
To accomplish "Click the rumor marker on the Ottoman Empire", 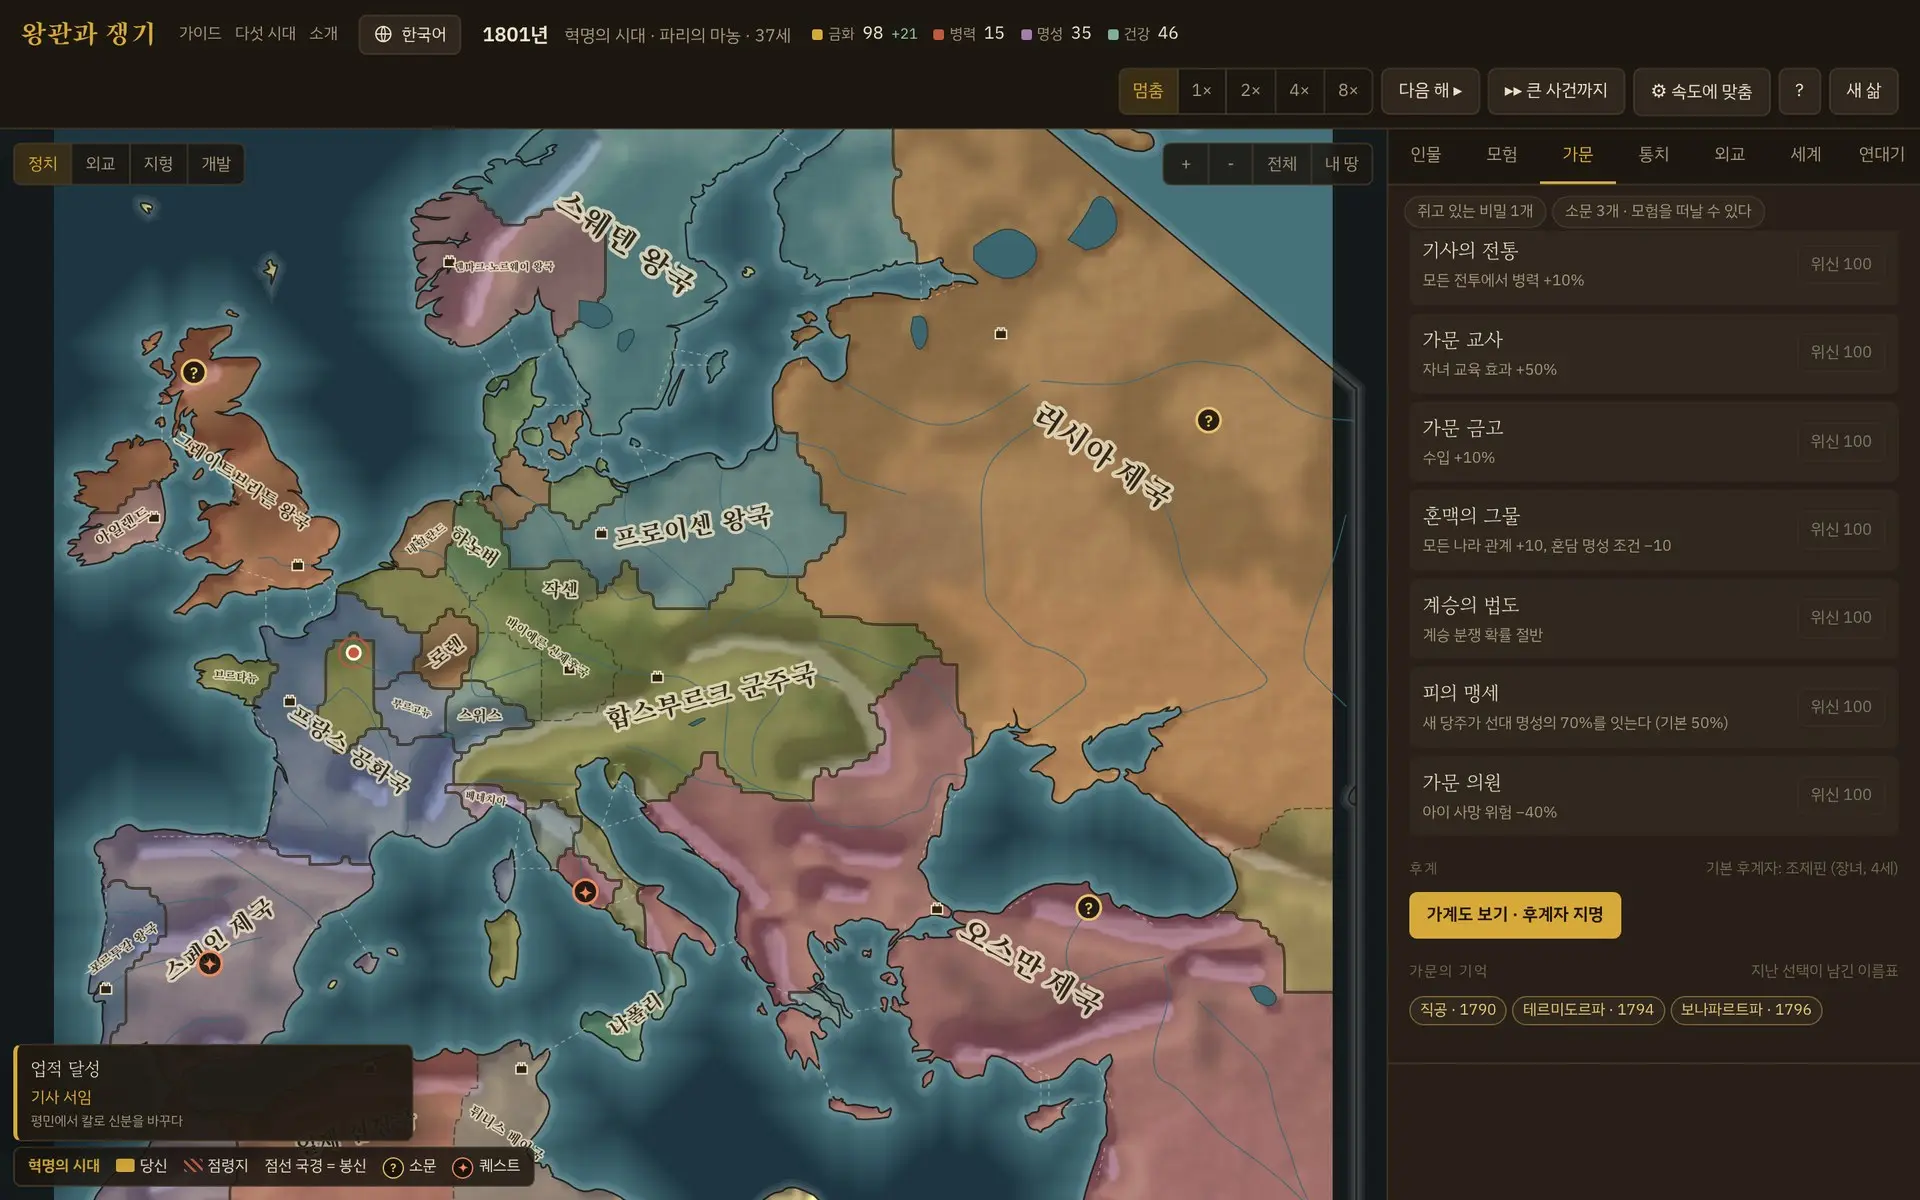I will [x=1088, y=907].
